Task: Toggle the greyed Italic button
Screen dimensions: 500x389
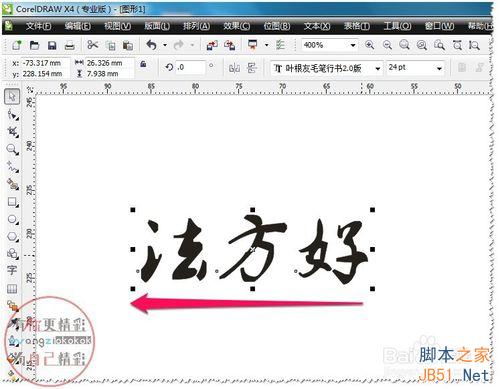Action: coord(479,68)
